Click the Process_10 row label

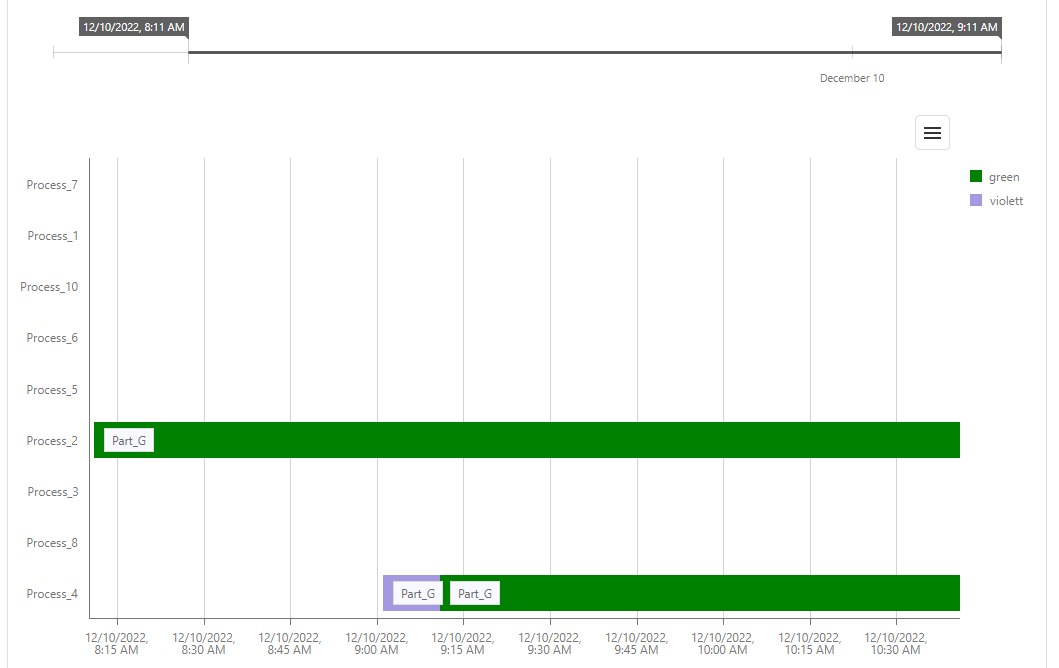48,286
